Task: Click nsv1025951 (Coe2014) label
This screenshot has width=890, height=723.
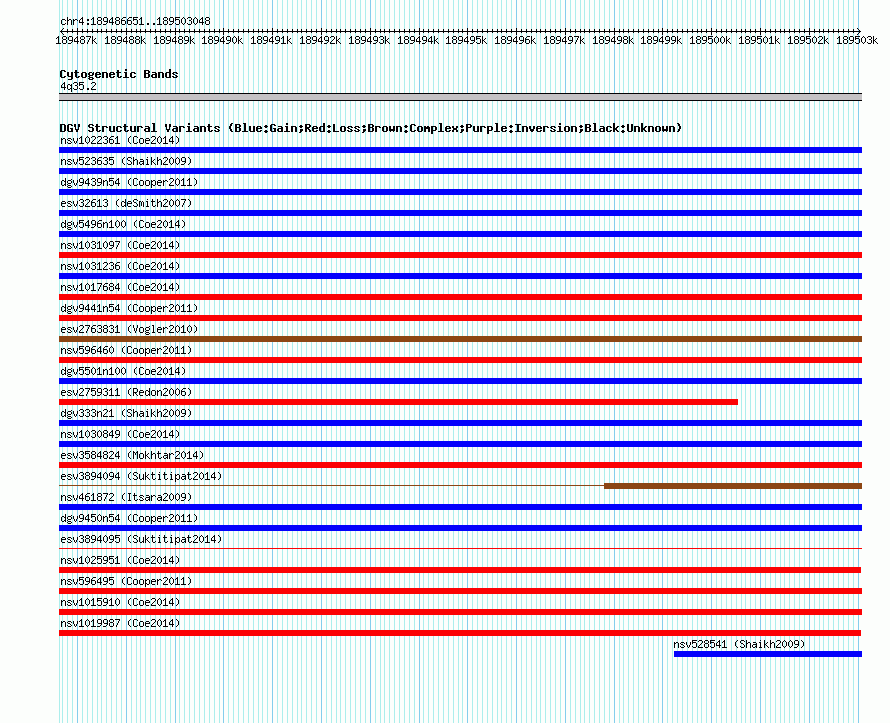Action: pos(120,560)
